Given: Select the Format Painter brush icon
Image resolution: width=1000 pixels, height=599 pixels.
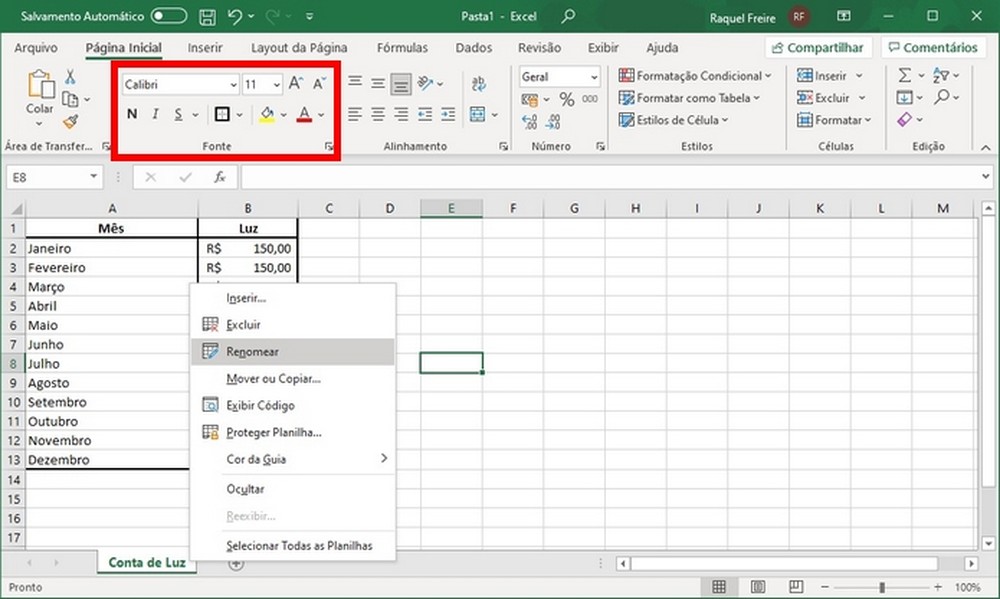Looking at the screenshot, I should [70, 121].
